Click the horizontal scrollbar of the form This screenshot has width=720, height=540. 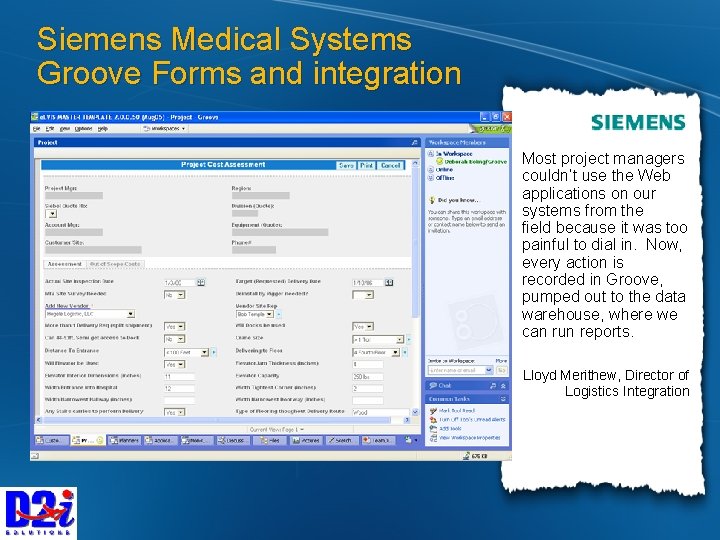tap(223, 420)
